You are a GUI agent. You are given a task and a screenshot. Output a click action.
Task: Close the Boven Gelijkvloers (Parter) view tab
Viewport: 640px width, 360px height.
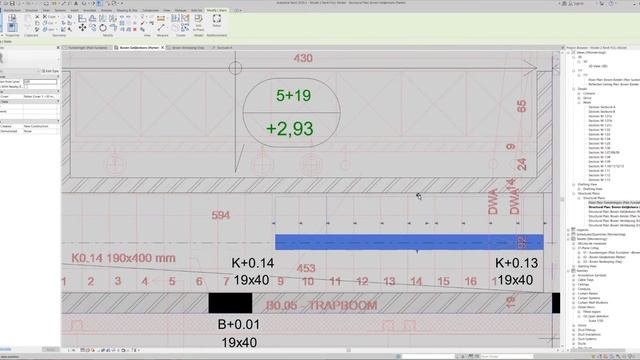(162, 48)
